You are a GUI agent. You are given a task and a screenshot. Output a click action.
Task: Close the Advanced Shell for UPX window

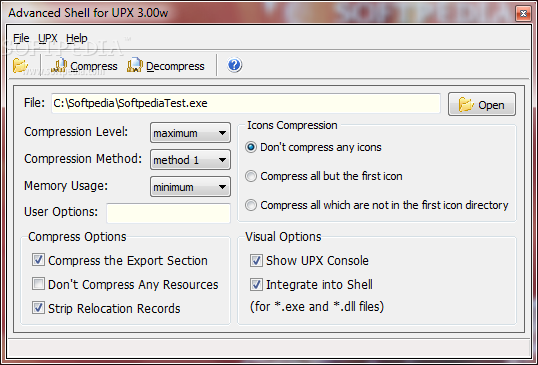[523, 13]
